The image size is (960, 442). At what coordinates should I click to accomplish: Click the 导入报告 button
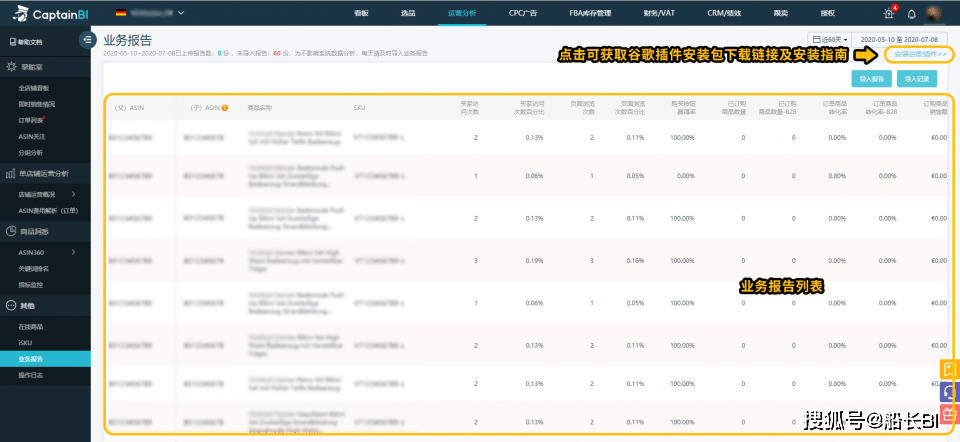(871, 78)
